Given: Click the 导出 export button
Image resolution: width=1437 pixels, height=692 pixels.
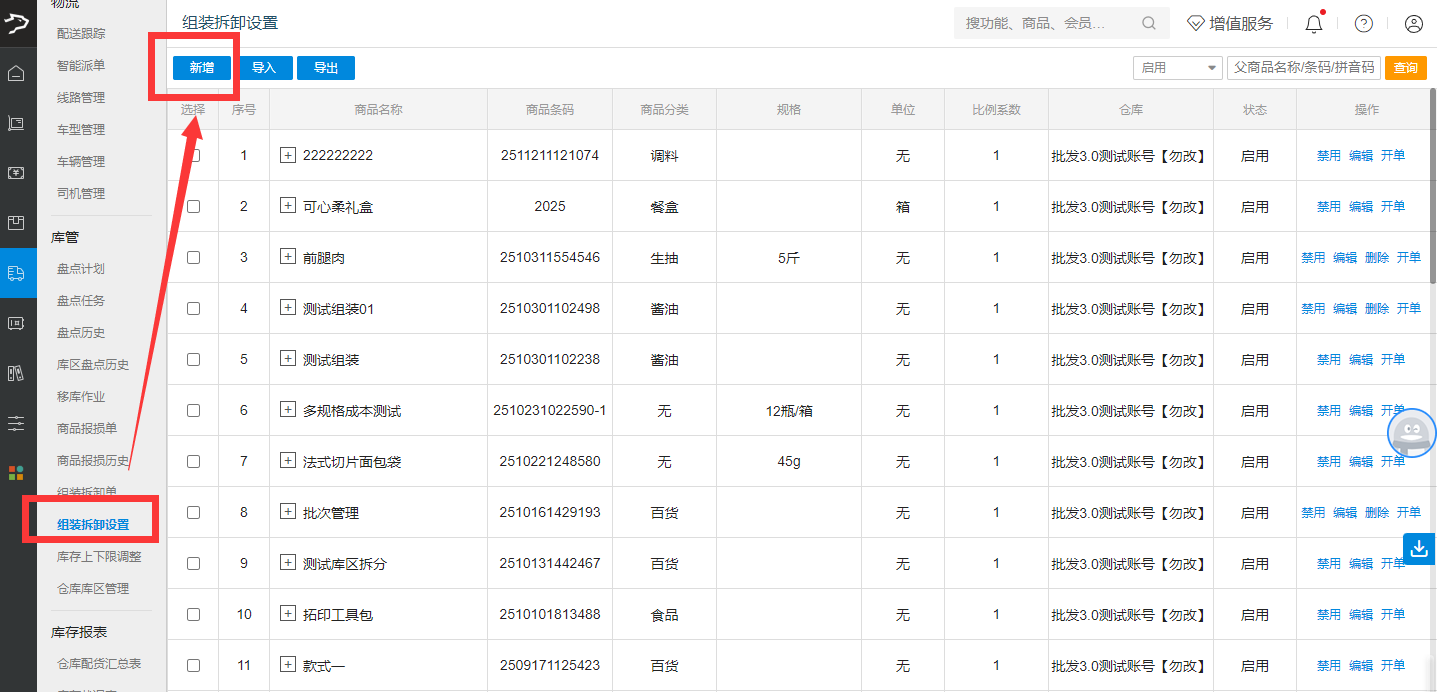Looking at the screenshot, I should pyautogui.click(x=326, y=68).
